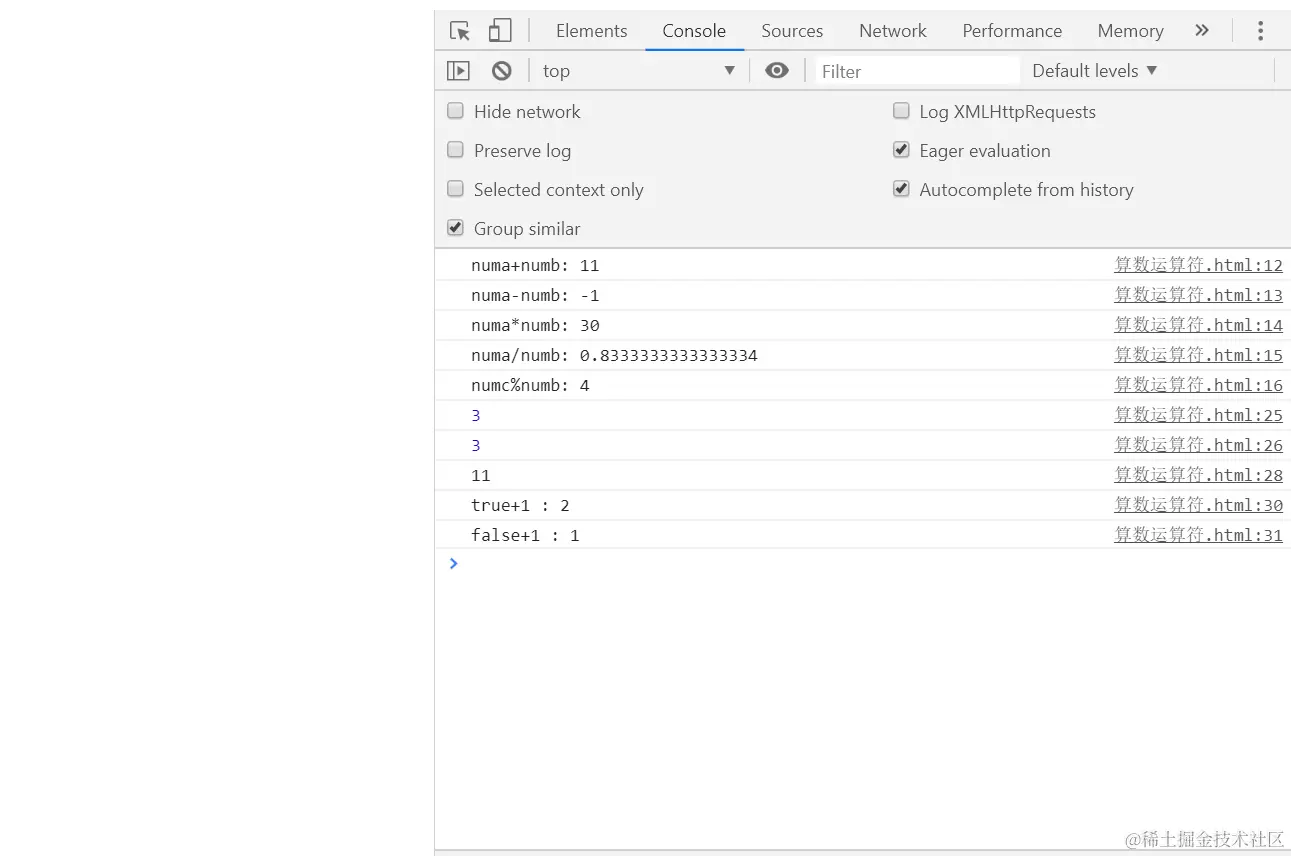Screen dimensions: 1291x856
Task: Select the log text numa+numb: 11
Action: click(x=535, y=266)
